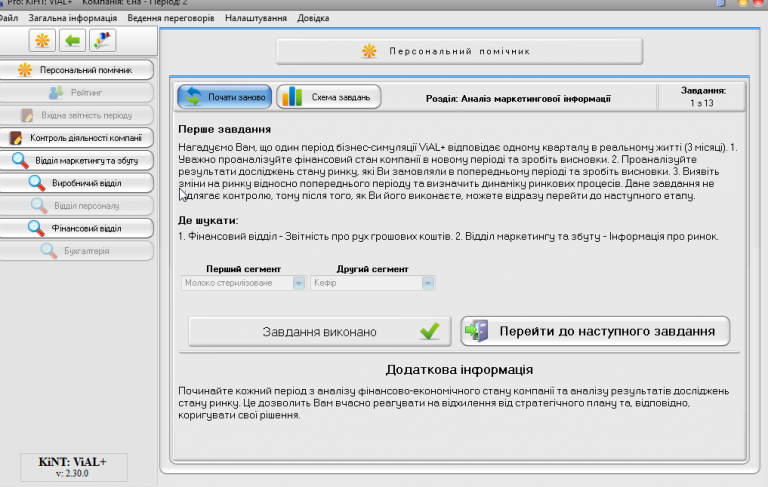The height and width of the screenshot is (487, 768).
Task: Open the Перший сегмент dropdown
Action: [x=243, y=283]
